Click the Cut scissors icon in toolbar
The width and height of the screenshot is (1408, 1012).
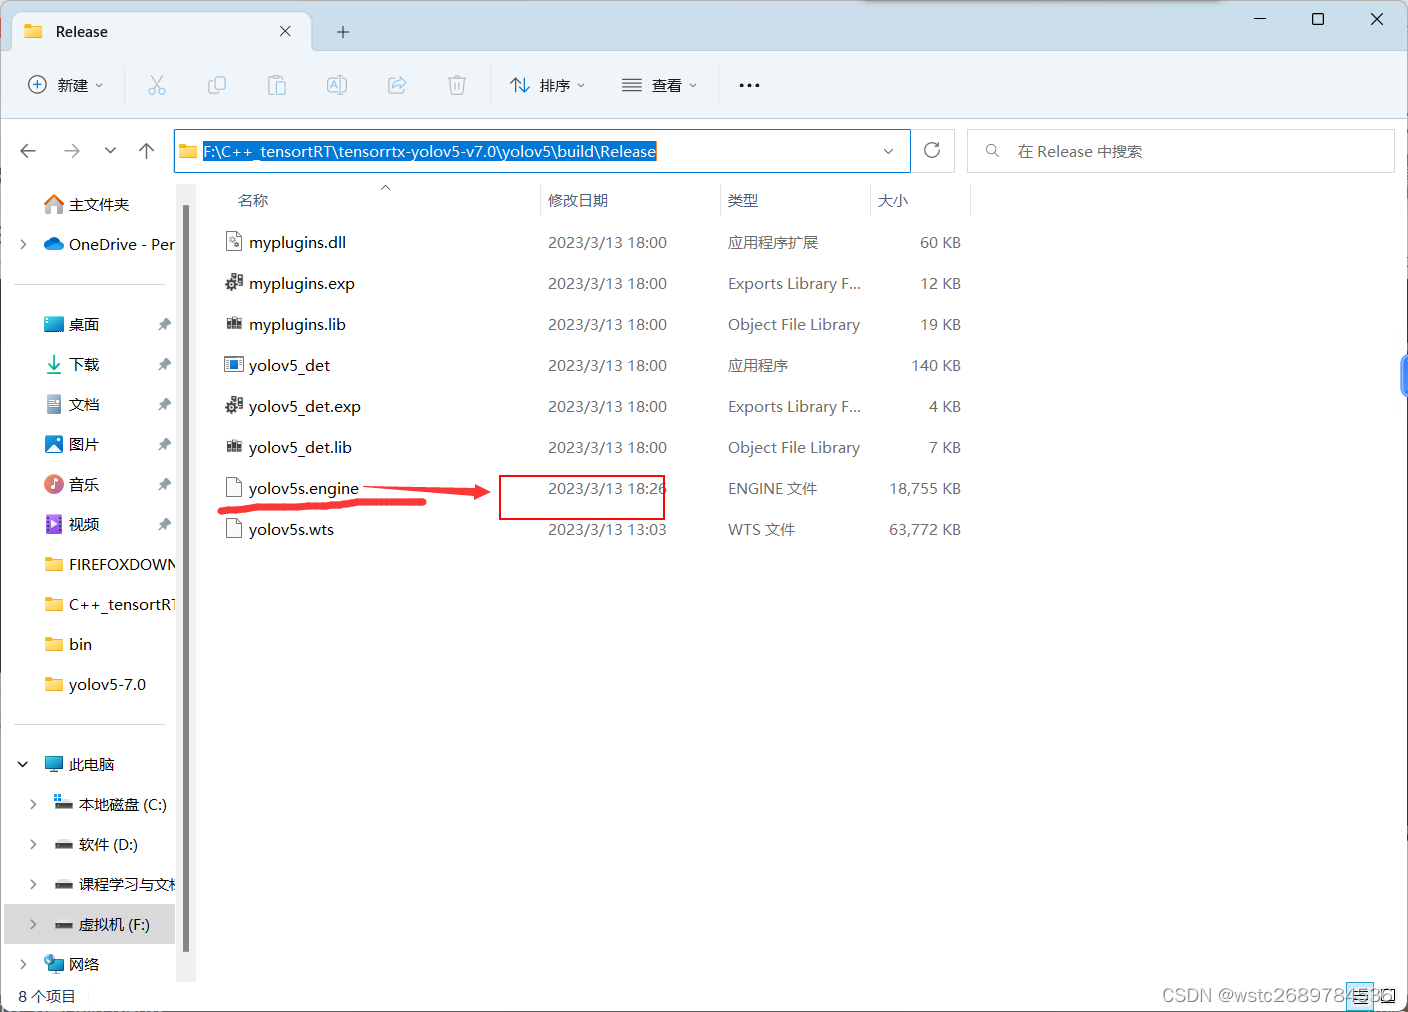(x=157, y=85)
